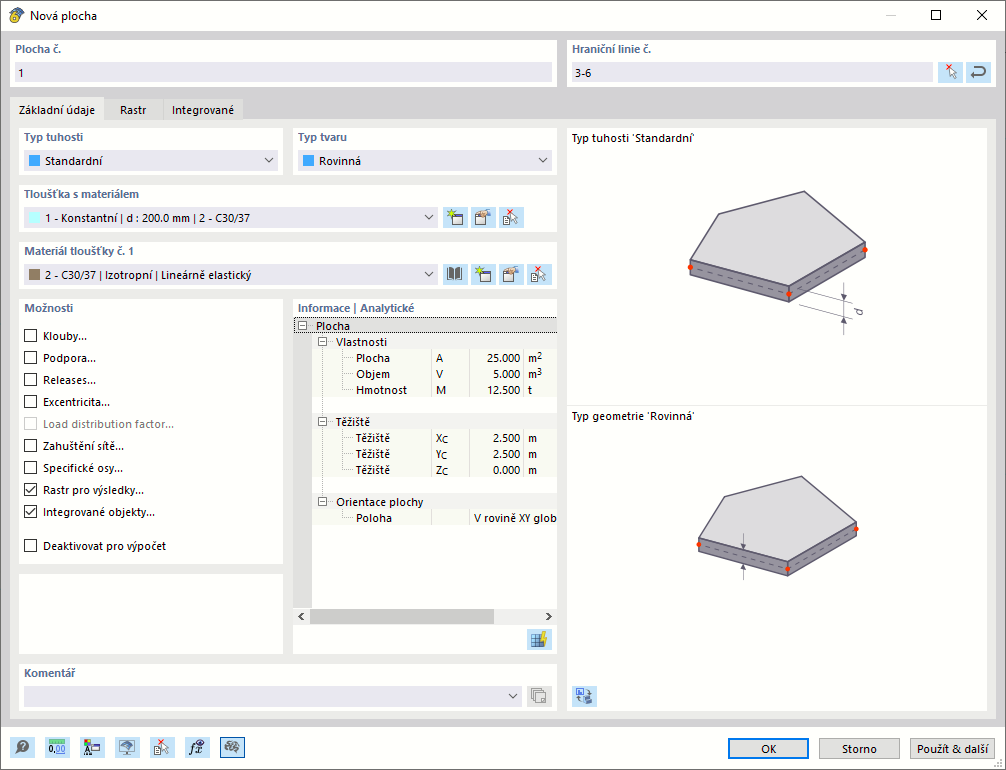Image resolution: width=1006 pixels, height=770 pixels.
Task: Open the Komentář dropdown list
Action: pyautogui.click(x=513, y=696)
